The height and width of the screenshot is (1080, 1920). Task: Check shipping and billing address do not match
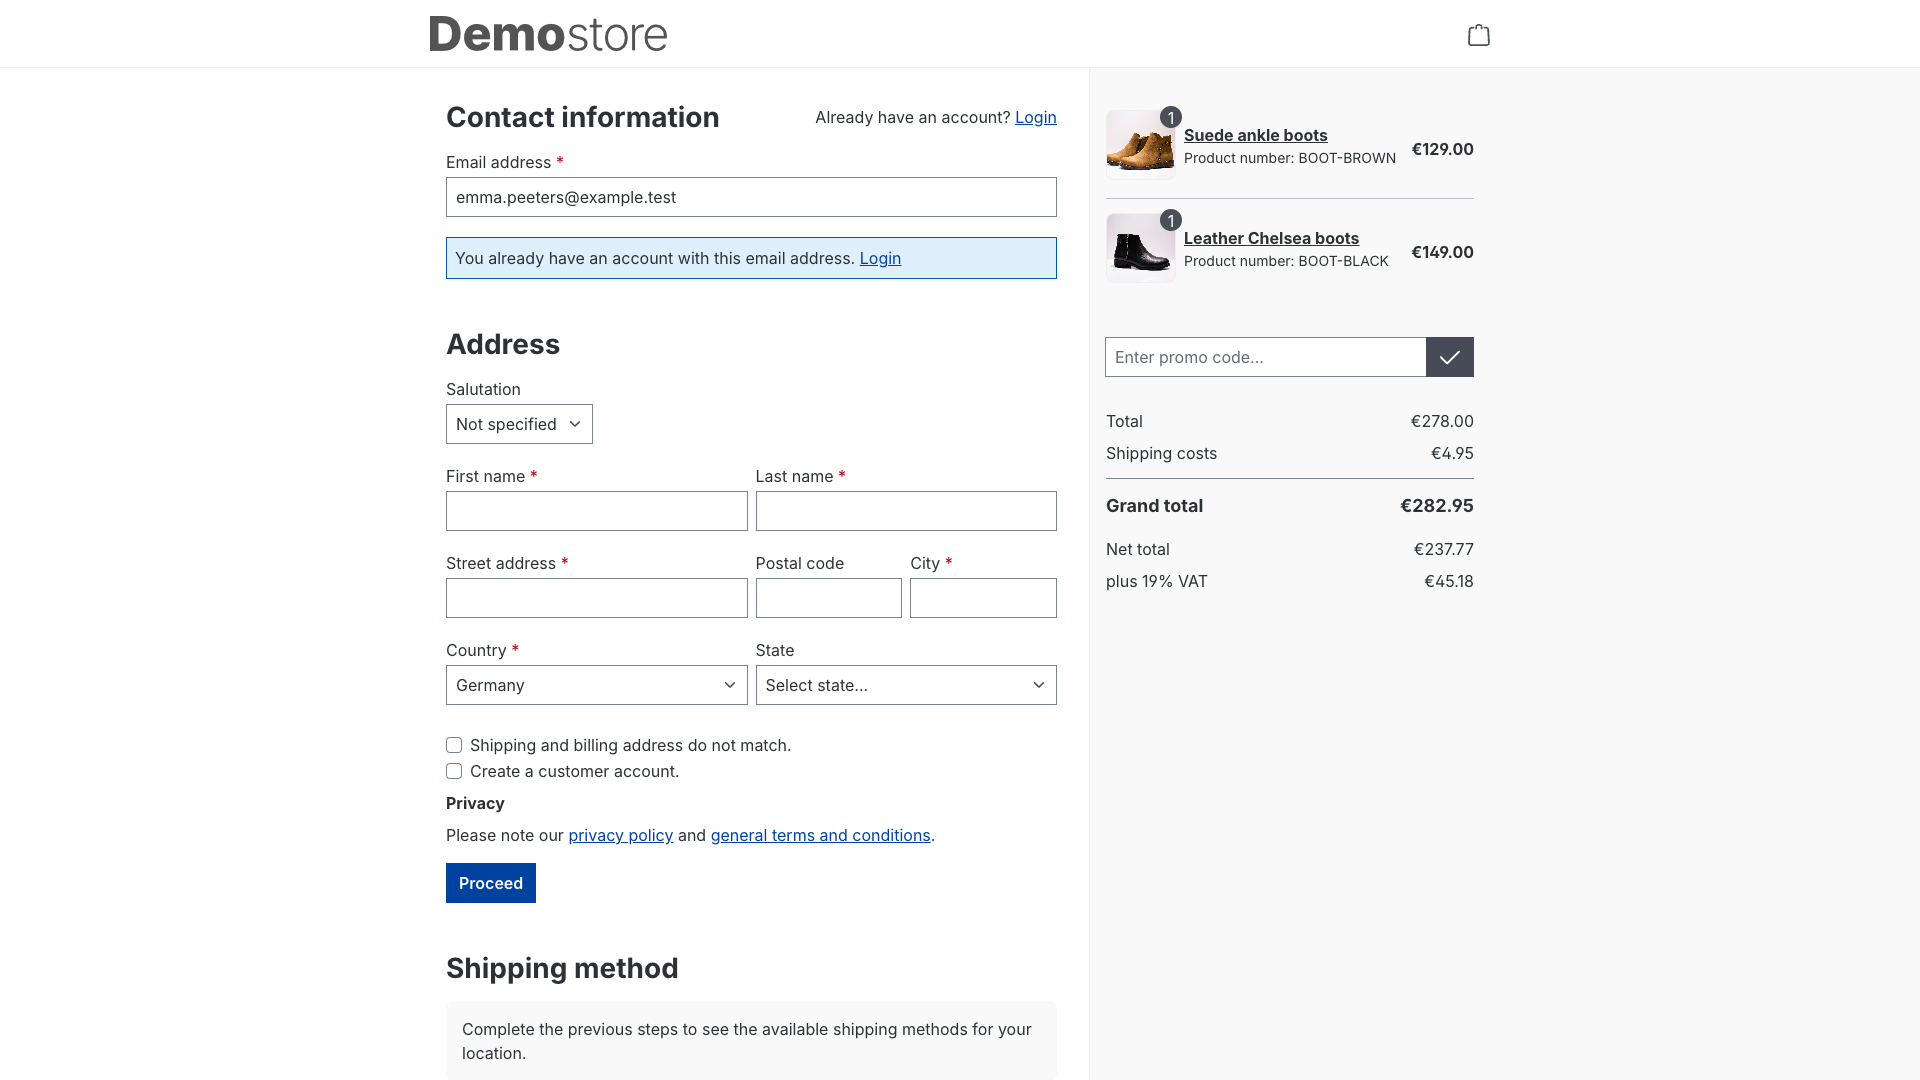pos(454,745)
